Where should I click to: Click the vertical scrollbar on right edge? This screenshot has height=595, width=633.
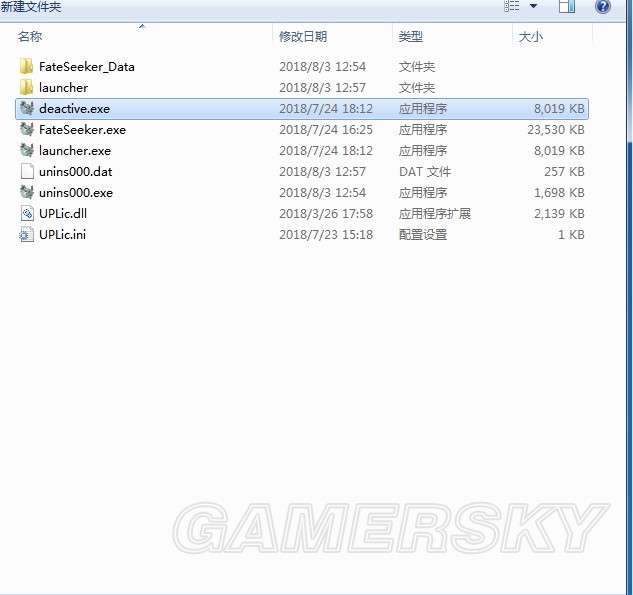point(628,300)
